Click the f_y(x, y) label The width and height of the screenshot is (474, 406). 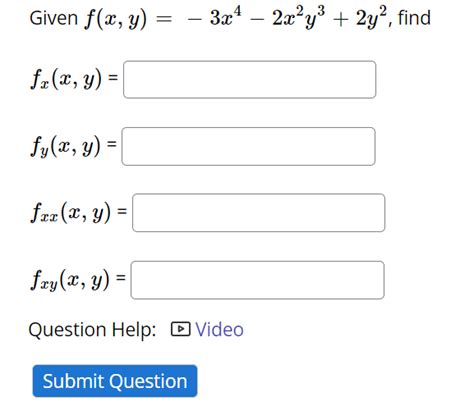(65, 146)
